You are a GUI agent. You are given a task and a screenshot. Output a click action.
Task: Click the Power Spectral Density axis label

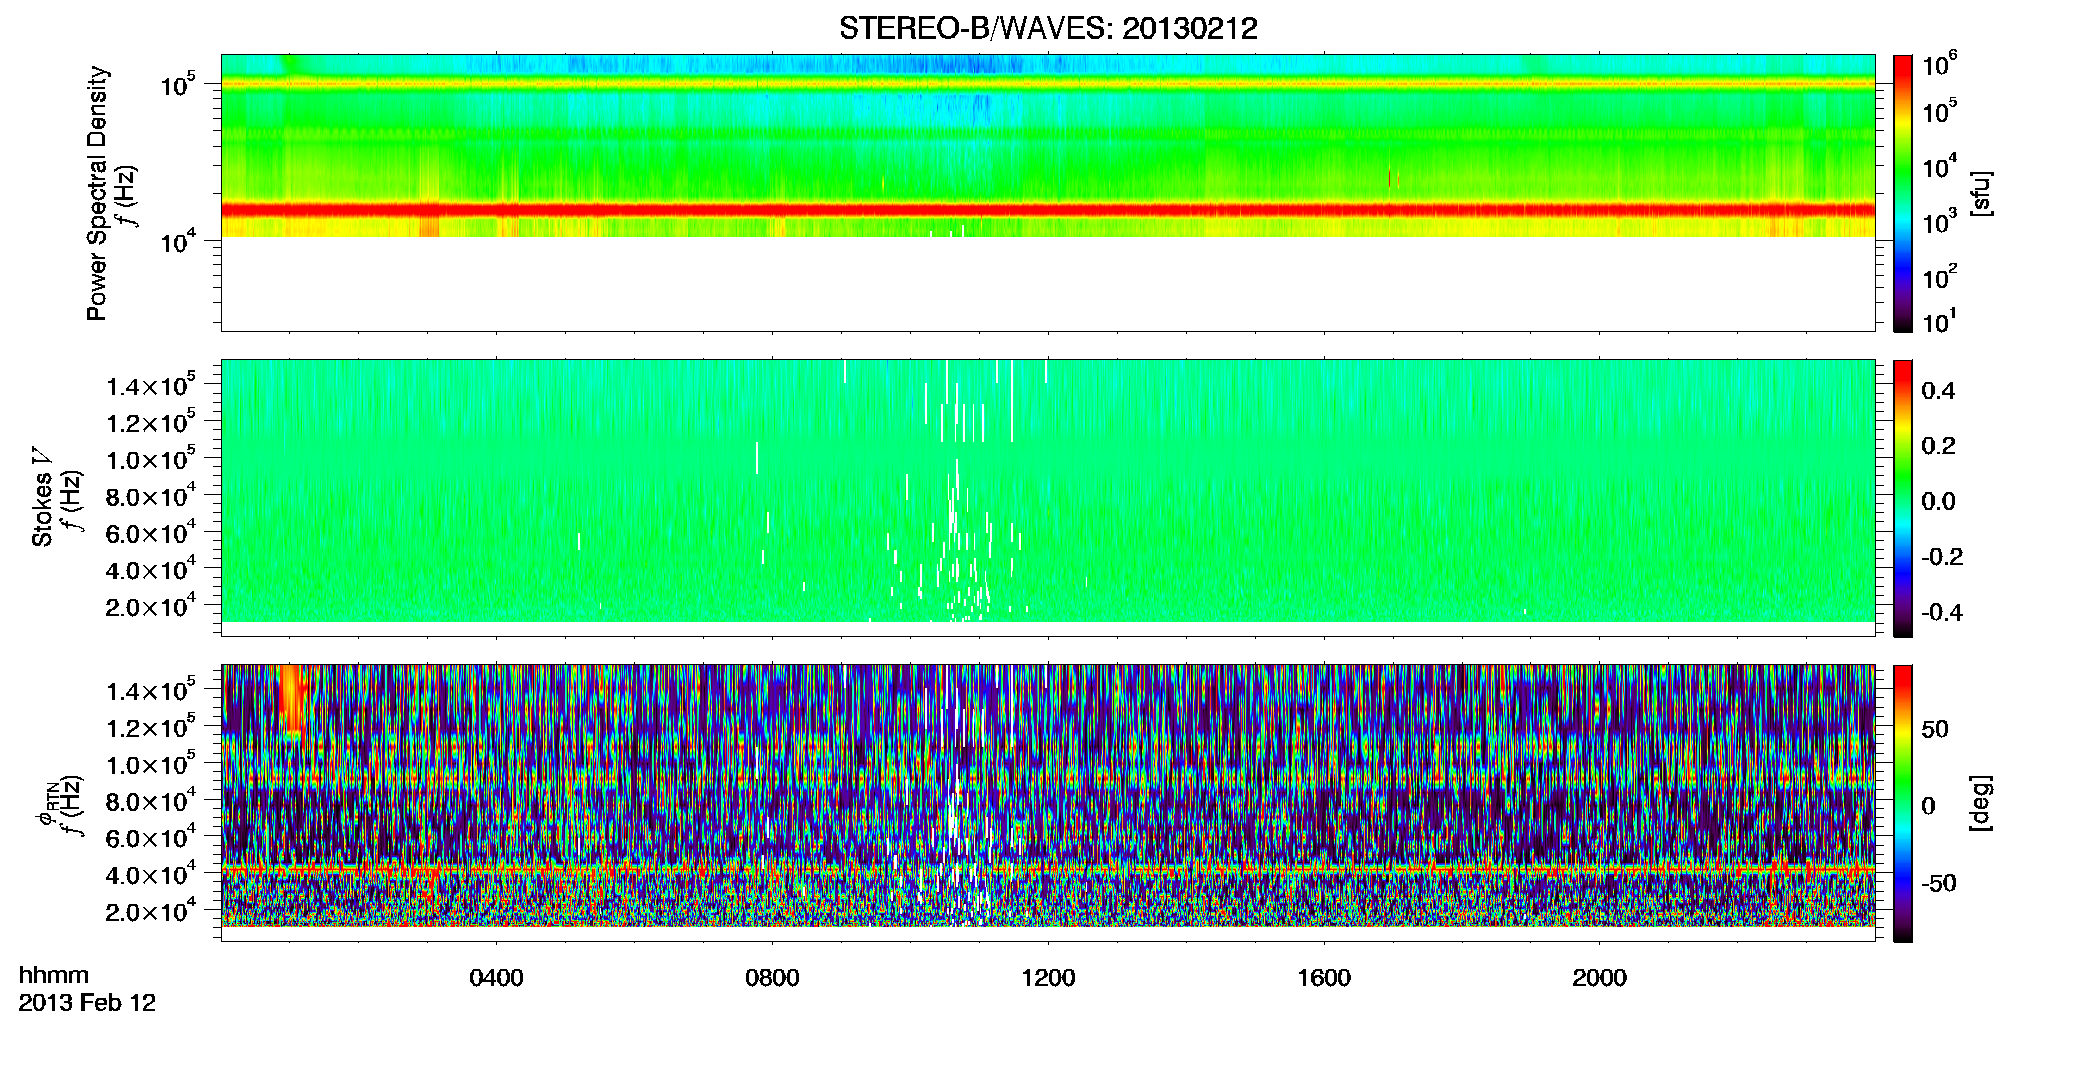97,193
